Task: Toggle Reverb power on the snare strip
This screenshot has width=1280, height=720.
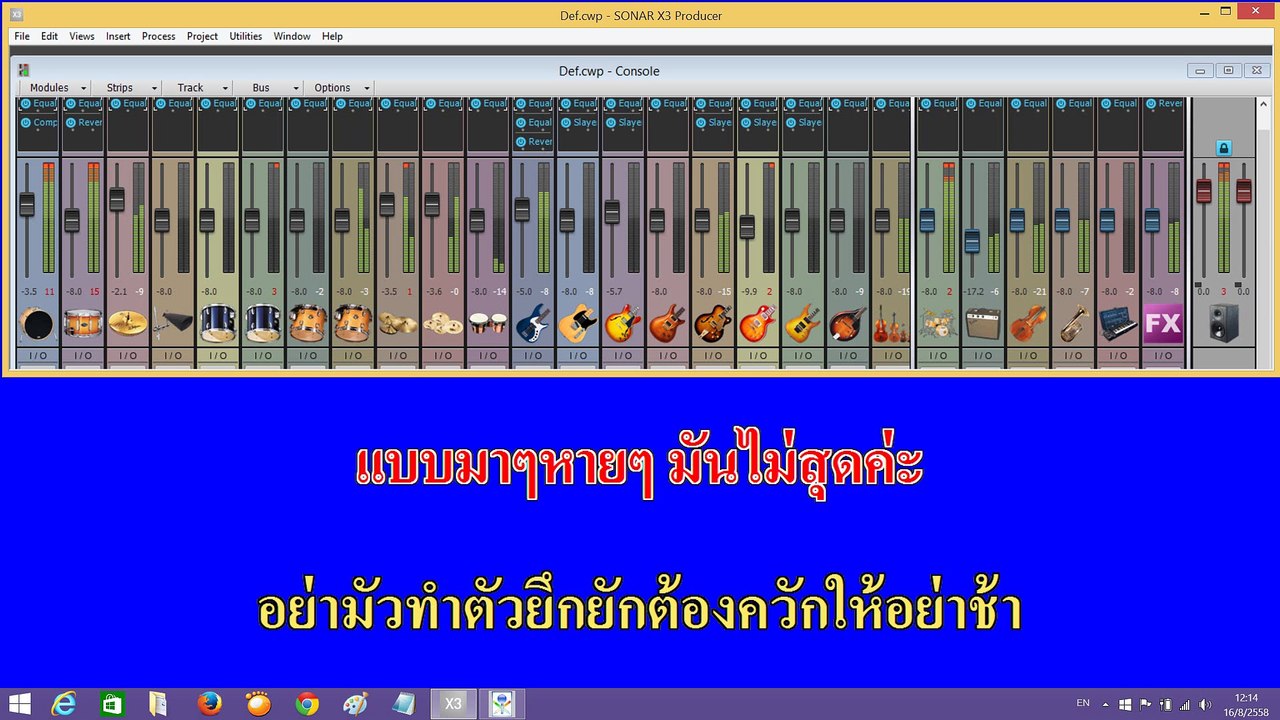Action: pyautogui.click(x=71, y=123)
